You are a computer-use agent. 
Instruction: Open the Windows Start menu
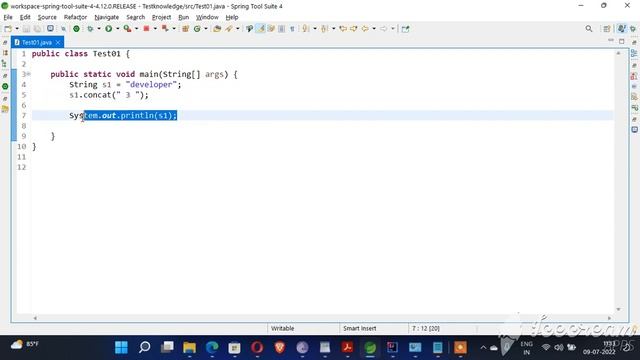tap(121, 347)
